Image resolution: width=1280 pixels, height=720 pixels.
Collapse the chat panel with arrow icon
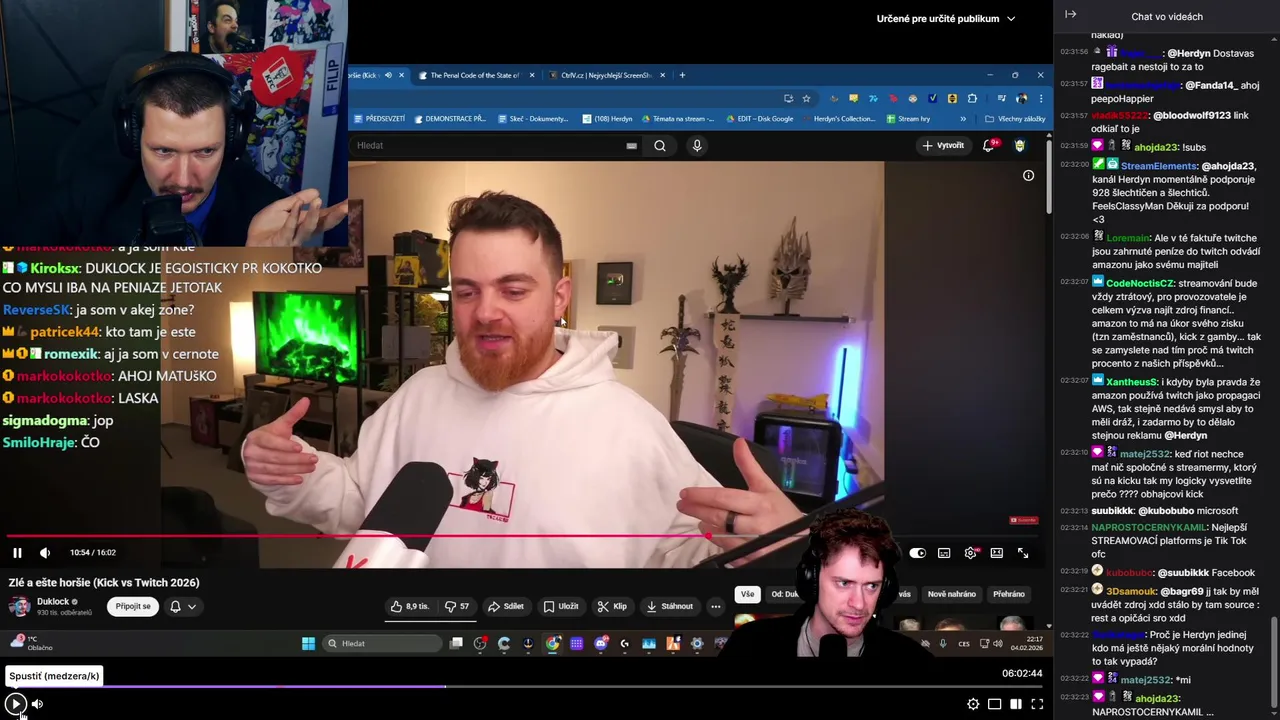(x=1070, y=15)
